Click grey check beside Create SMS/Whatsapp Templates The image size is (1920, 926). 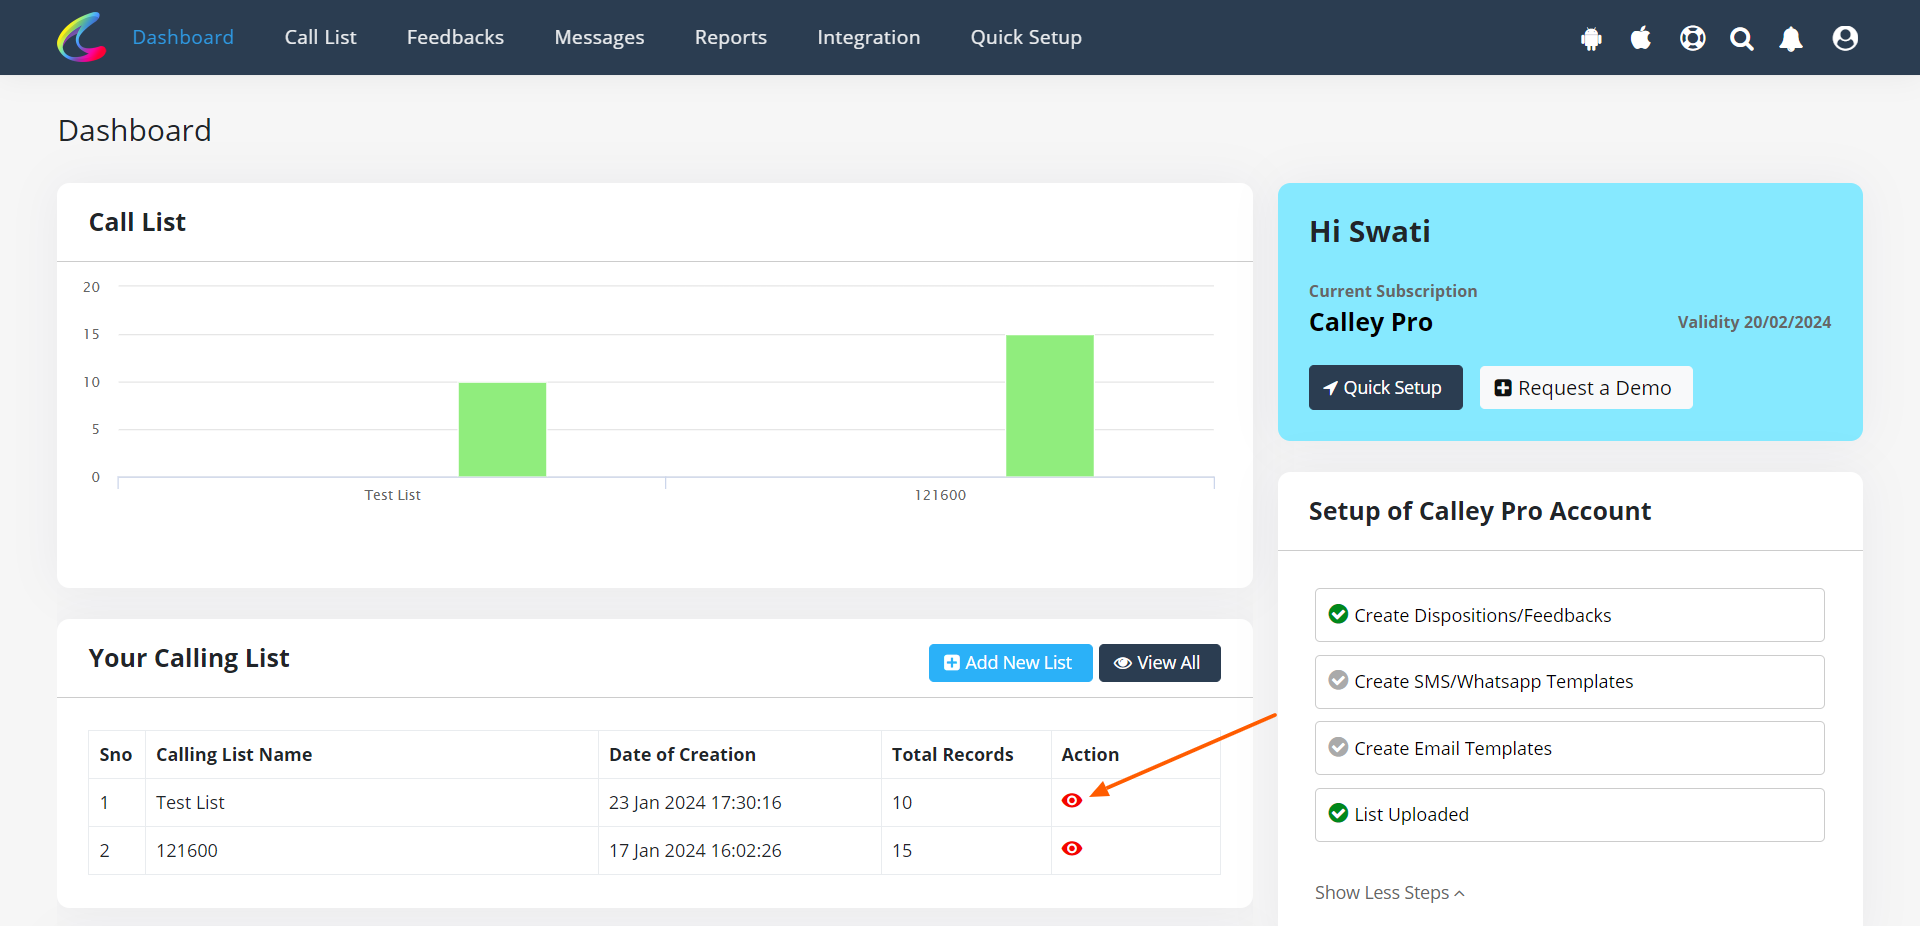1338,680
